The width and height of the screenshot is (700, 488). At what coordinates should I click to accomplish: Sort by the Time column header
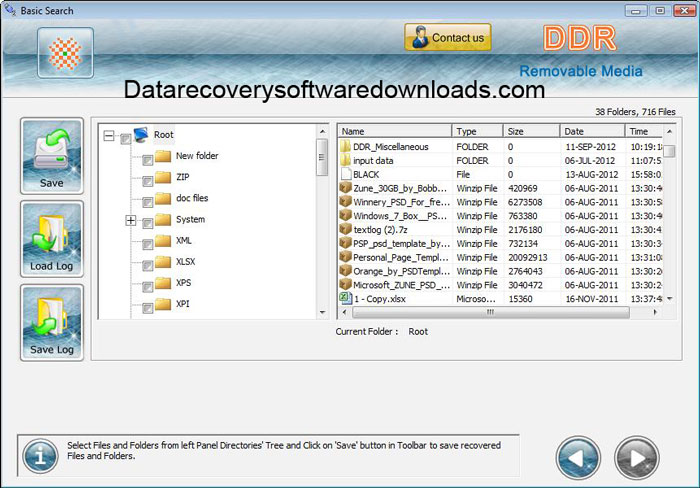[x=643, y=131]
